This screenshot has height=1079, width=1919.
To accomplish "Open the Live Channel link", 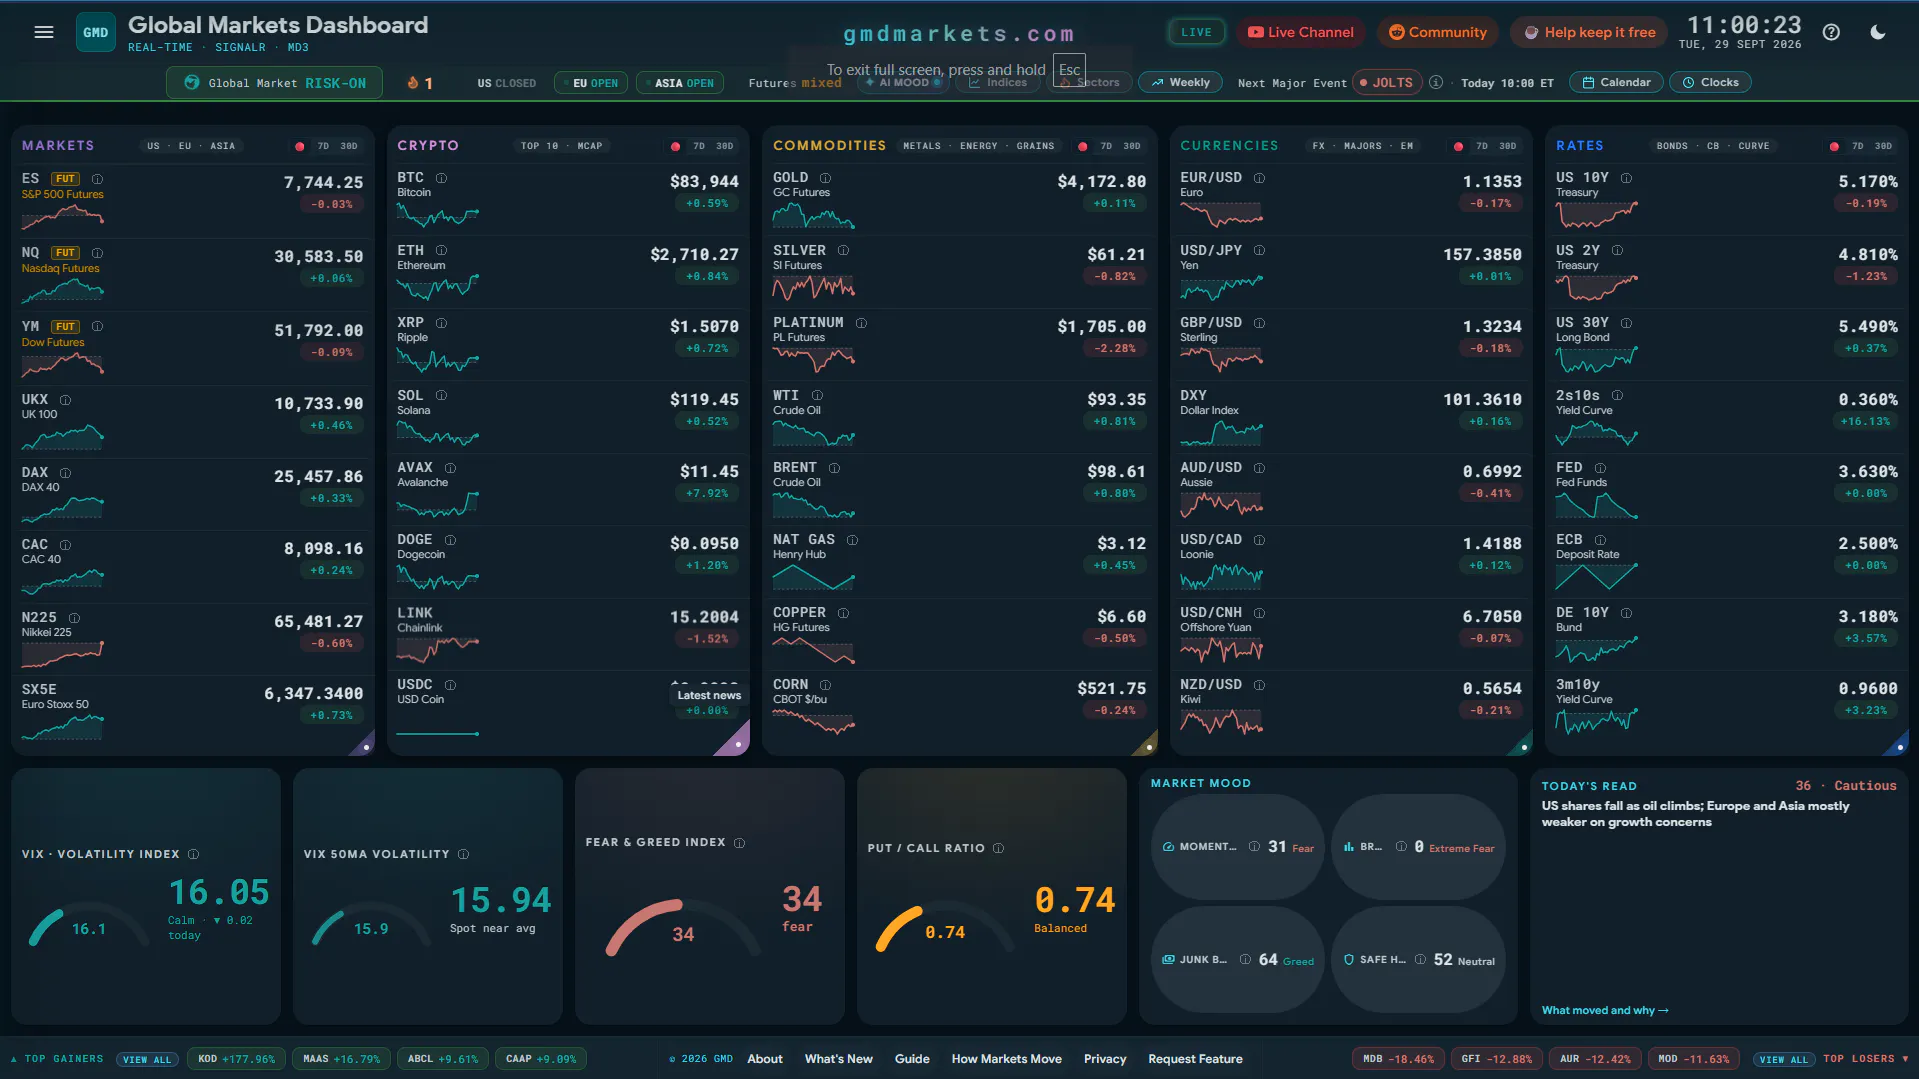I will tap(1301, 32).
